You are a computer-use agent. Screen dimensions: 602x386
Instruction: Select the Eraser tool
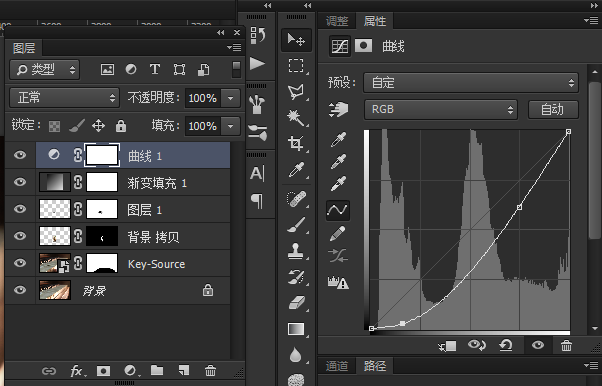pyautogui.click(x=296, y=303)
